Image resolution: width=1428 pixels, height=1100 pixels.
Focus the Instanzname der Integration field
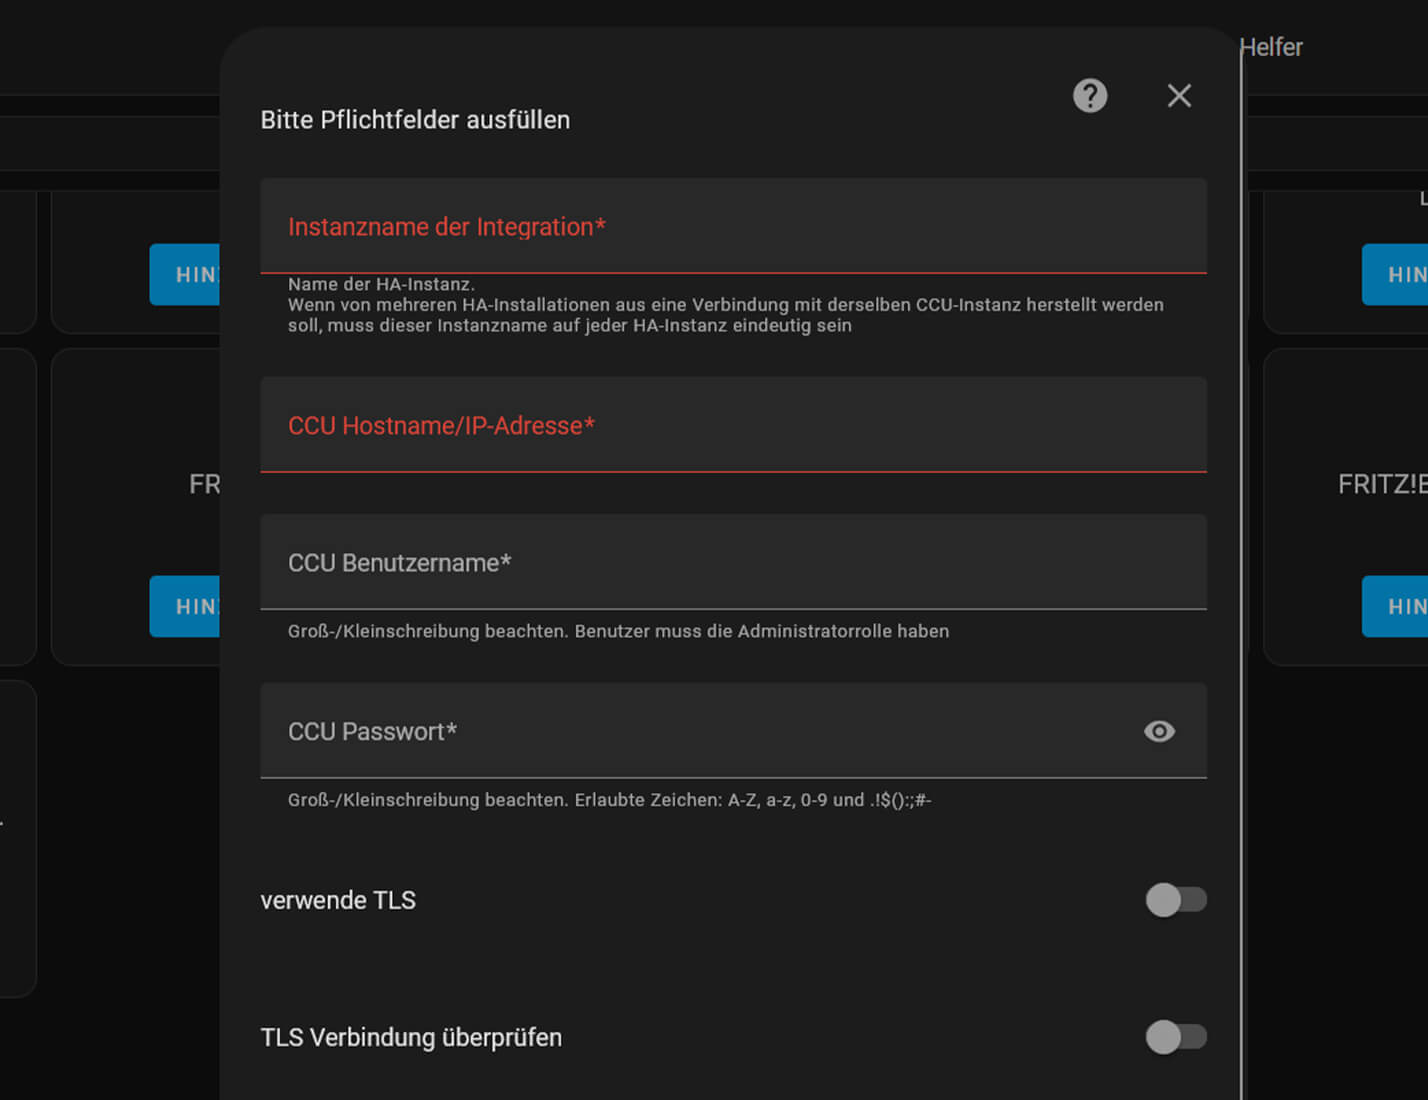pyautogui.click(x=732, y=227)
